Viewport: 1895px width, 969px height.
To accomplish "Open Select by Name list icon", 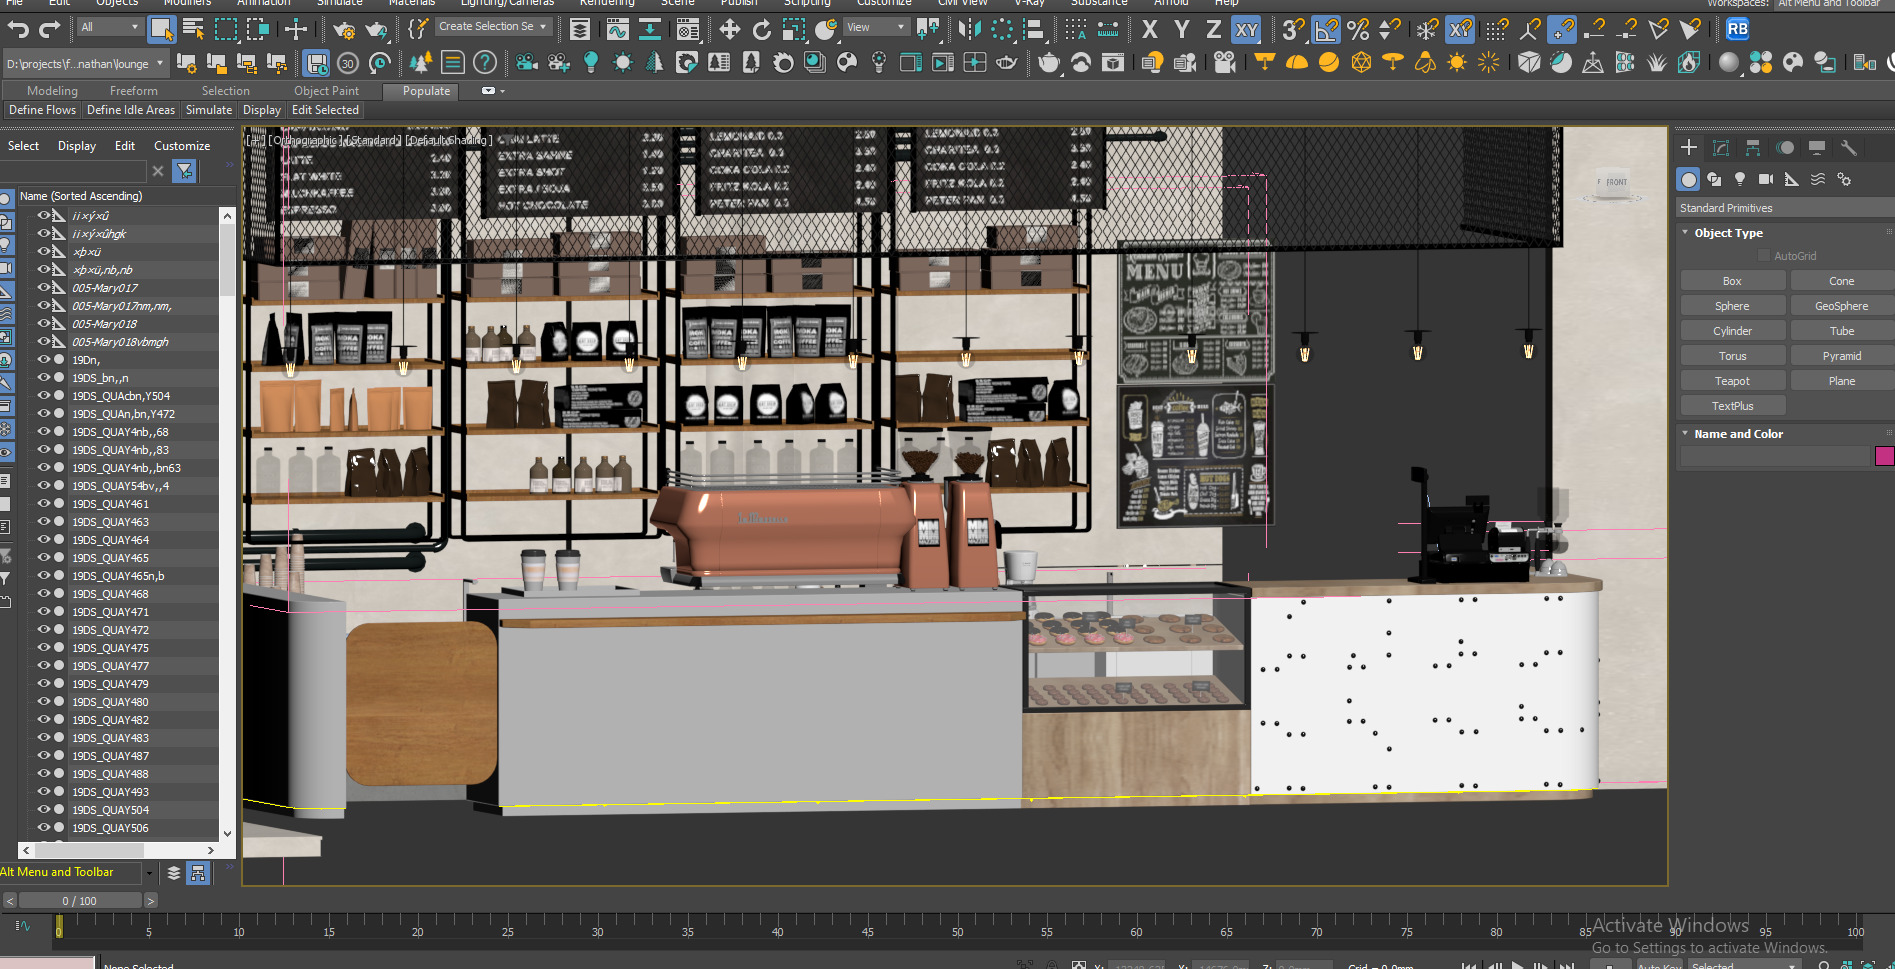I will [193, 29].
